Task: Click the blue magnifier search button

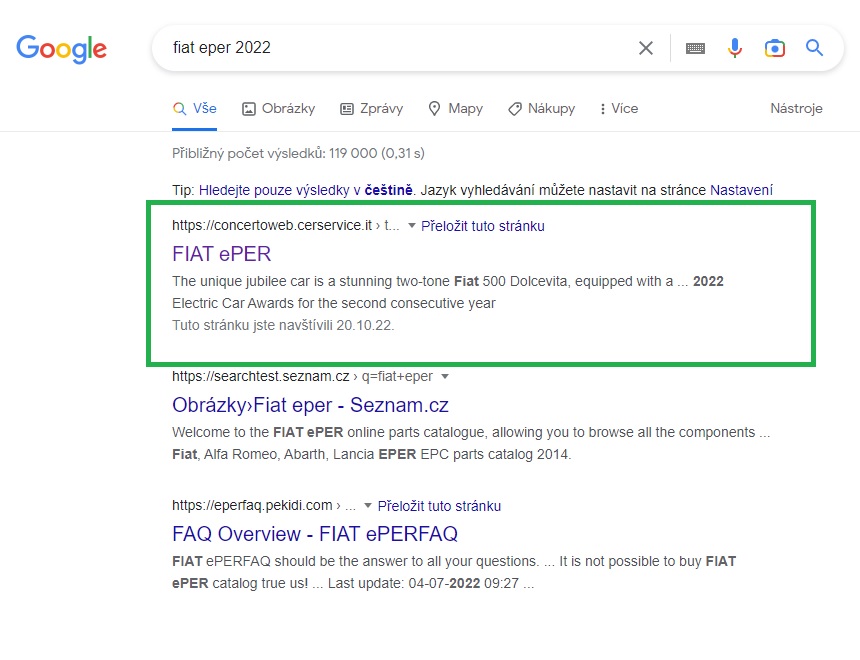Action: (x=814, y=48)
